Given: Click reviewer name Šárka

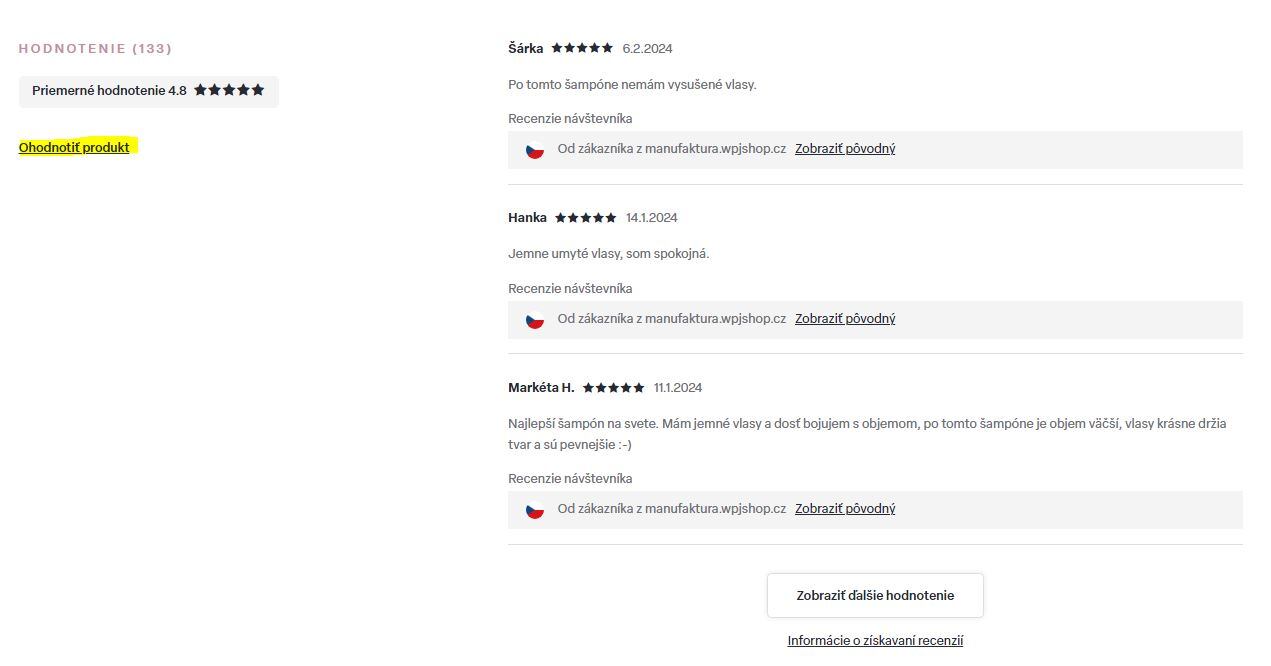Looking at the screenshot, I should pos(526,48).
